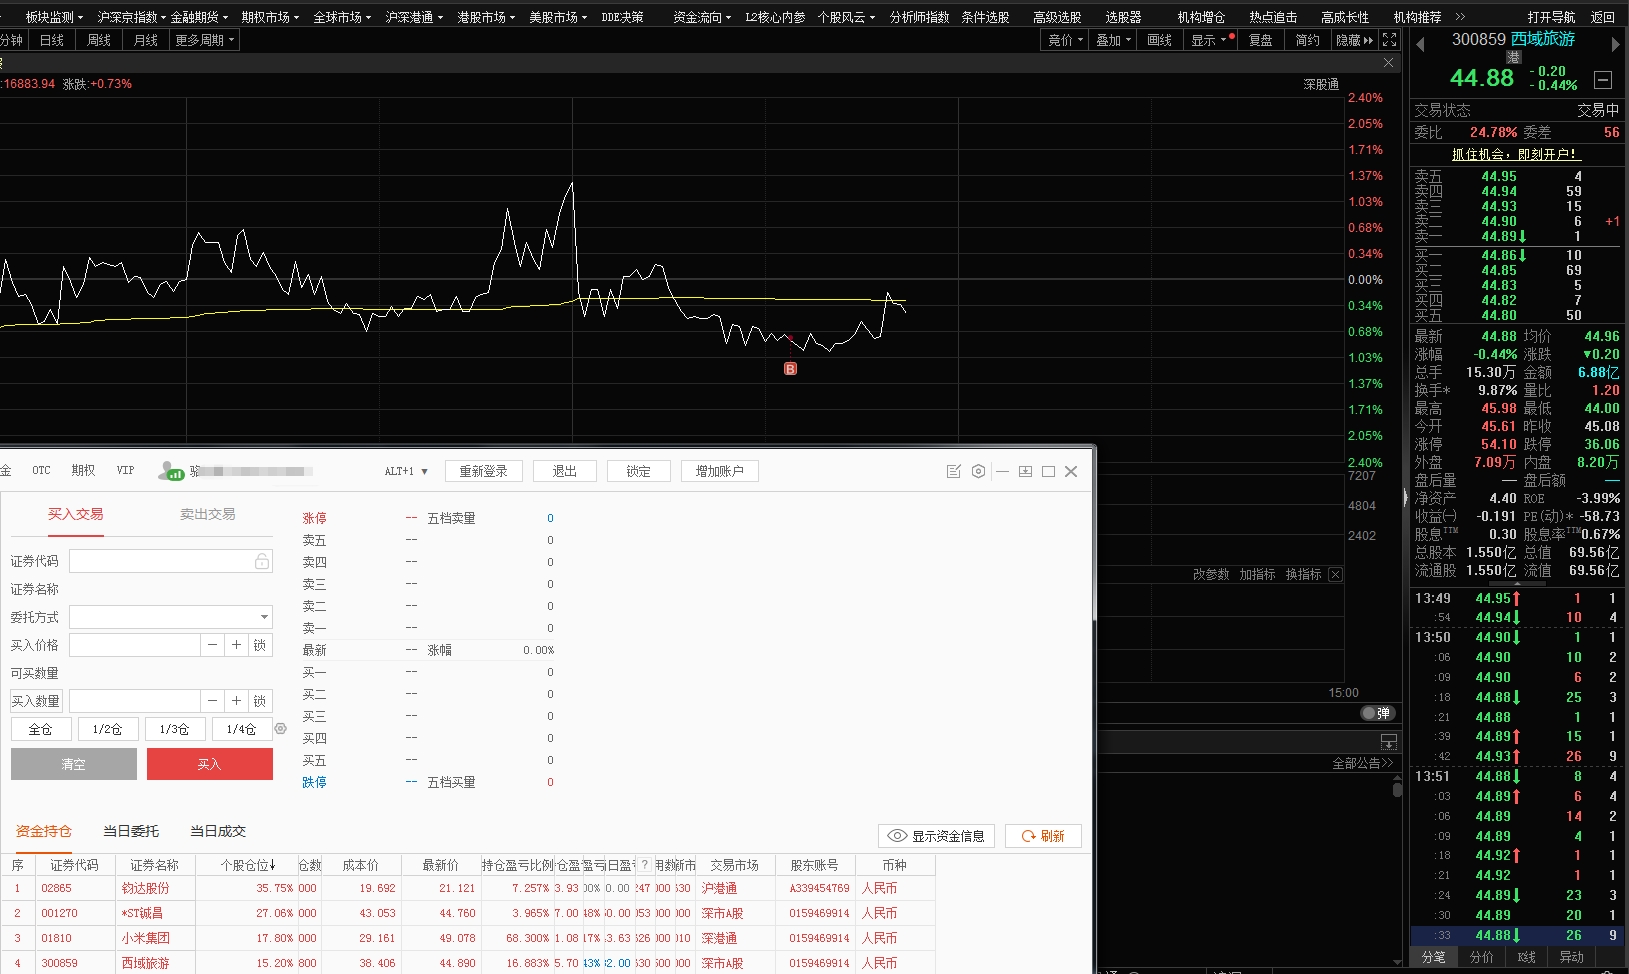1629x974 pixels.
Task: Click the 复盘 toolbar button
Action: (x=1261, y=40)
